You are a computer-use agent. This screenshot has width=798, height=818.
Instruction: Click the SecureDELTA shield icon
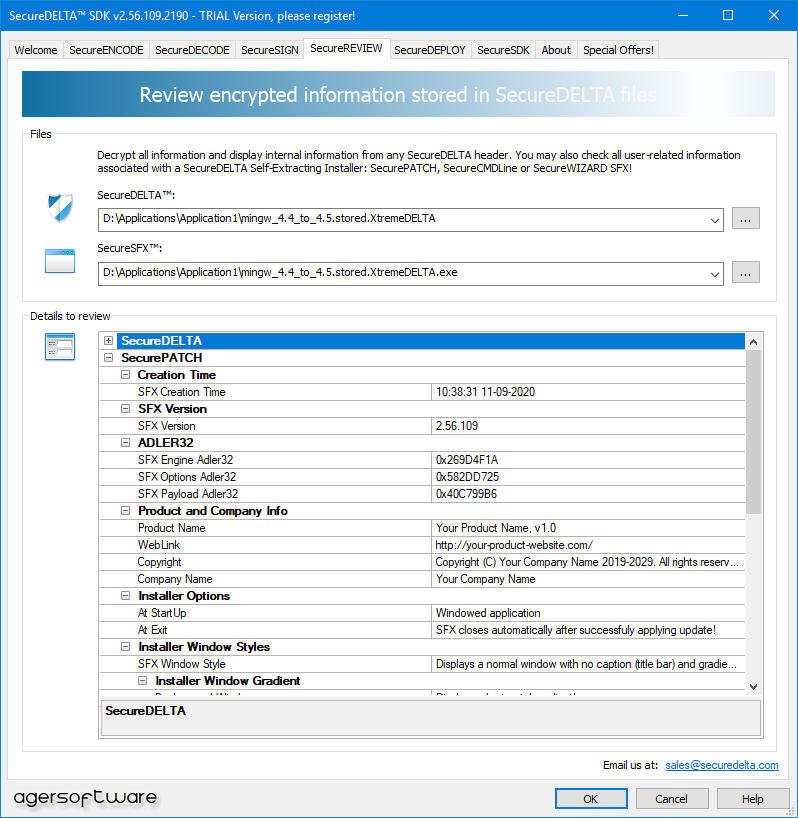[60, 208]
